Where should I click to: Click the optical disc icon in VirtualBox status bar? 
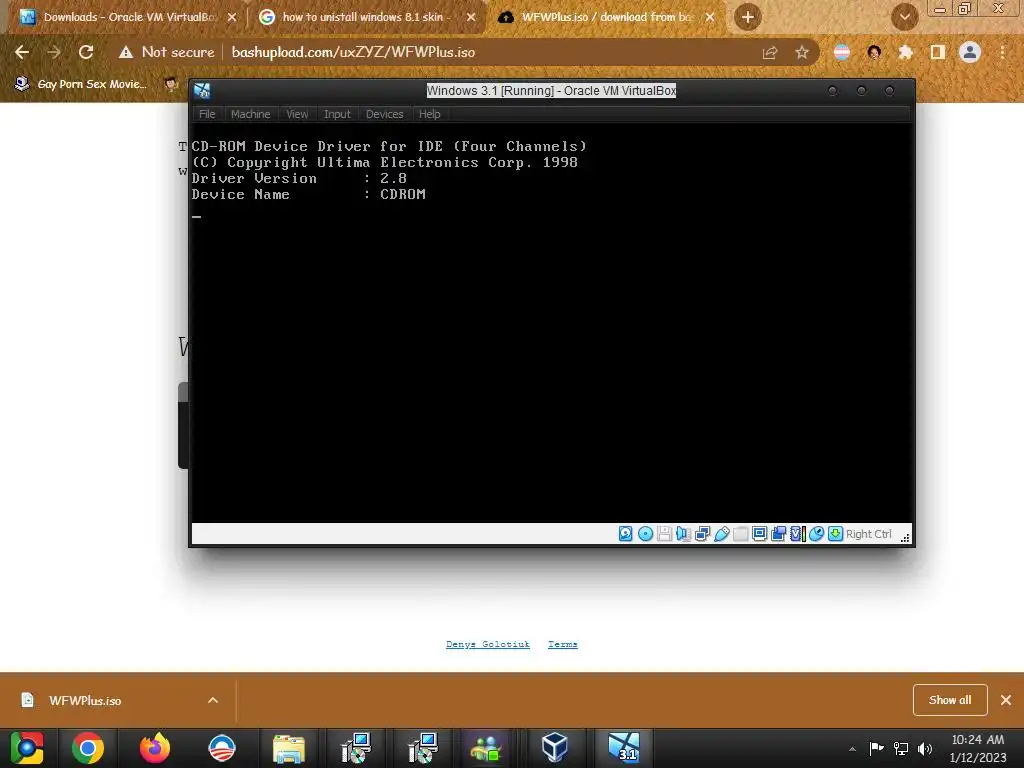pos(645,534)
